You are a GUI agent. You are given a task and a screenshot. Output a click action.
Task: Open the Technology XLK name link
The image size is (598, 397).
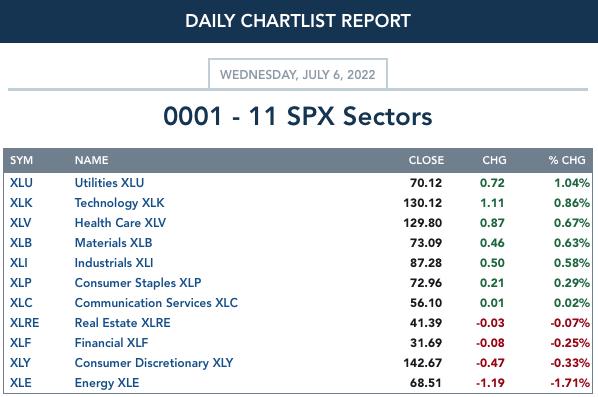[x=119, y=203]
